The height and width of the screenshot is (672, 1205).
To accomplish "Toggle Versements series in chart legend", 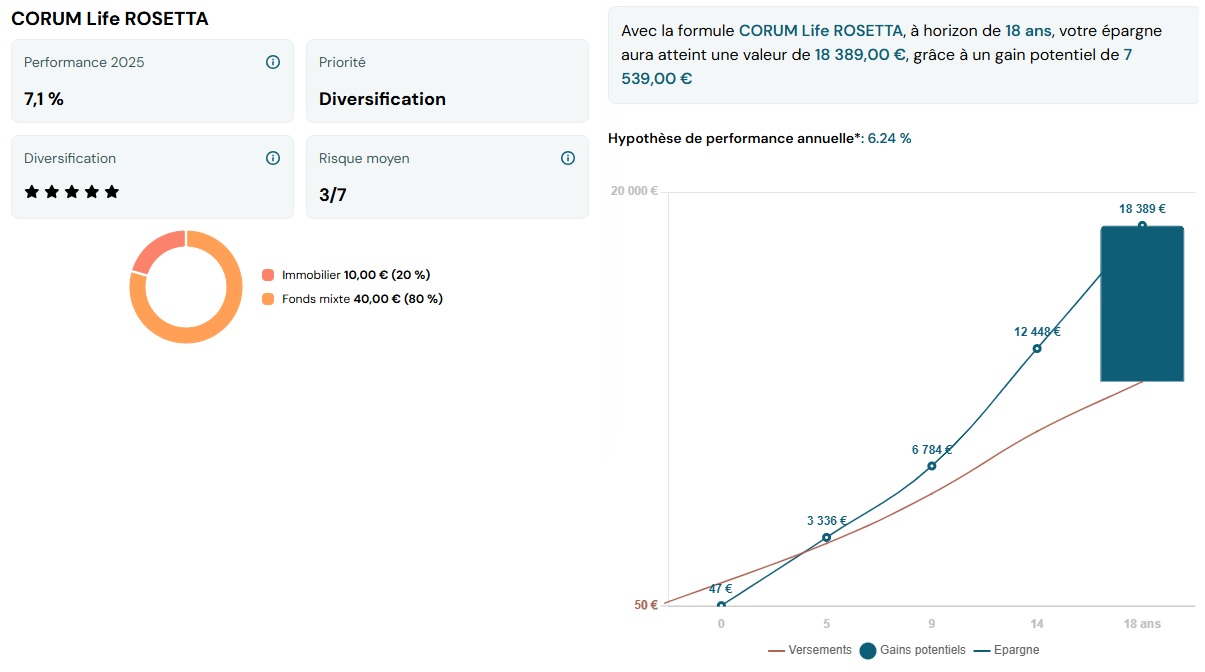I will click(x=810, y=650).
